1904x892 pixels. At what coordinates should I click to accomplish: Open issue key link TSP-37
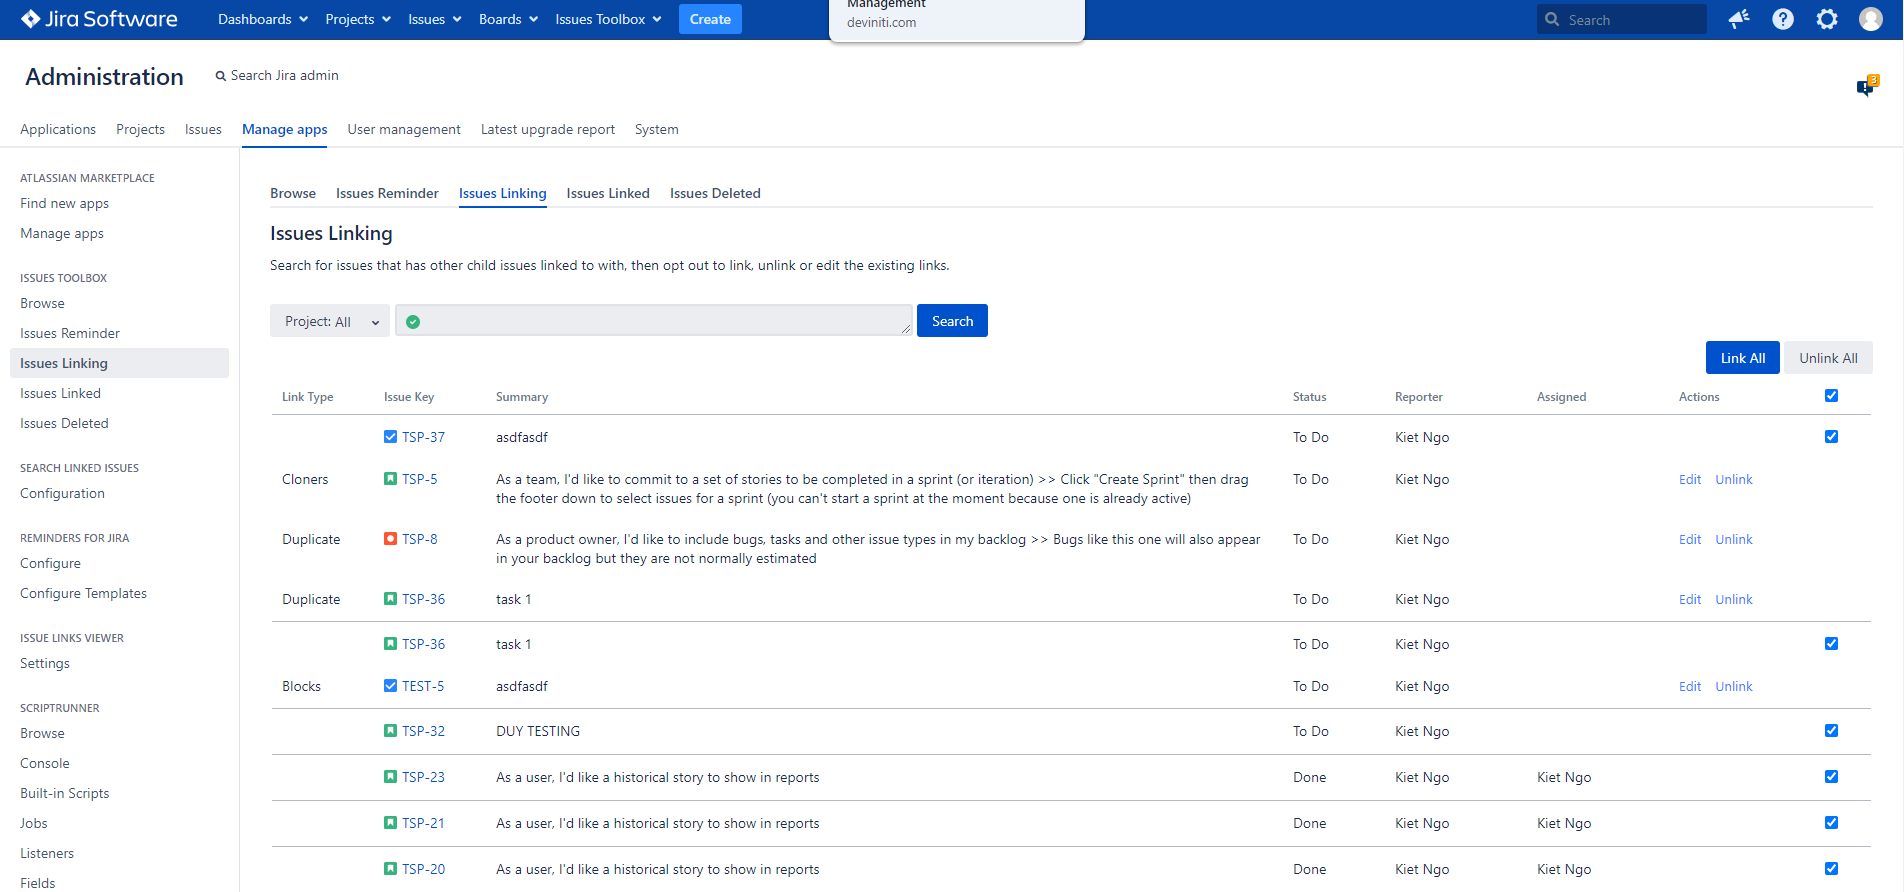point(423,437)
